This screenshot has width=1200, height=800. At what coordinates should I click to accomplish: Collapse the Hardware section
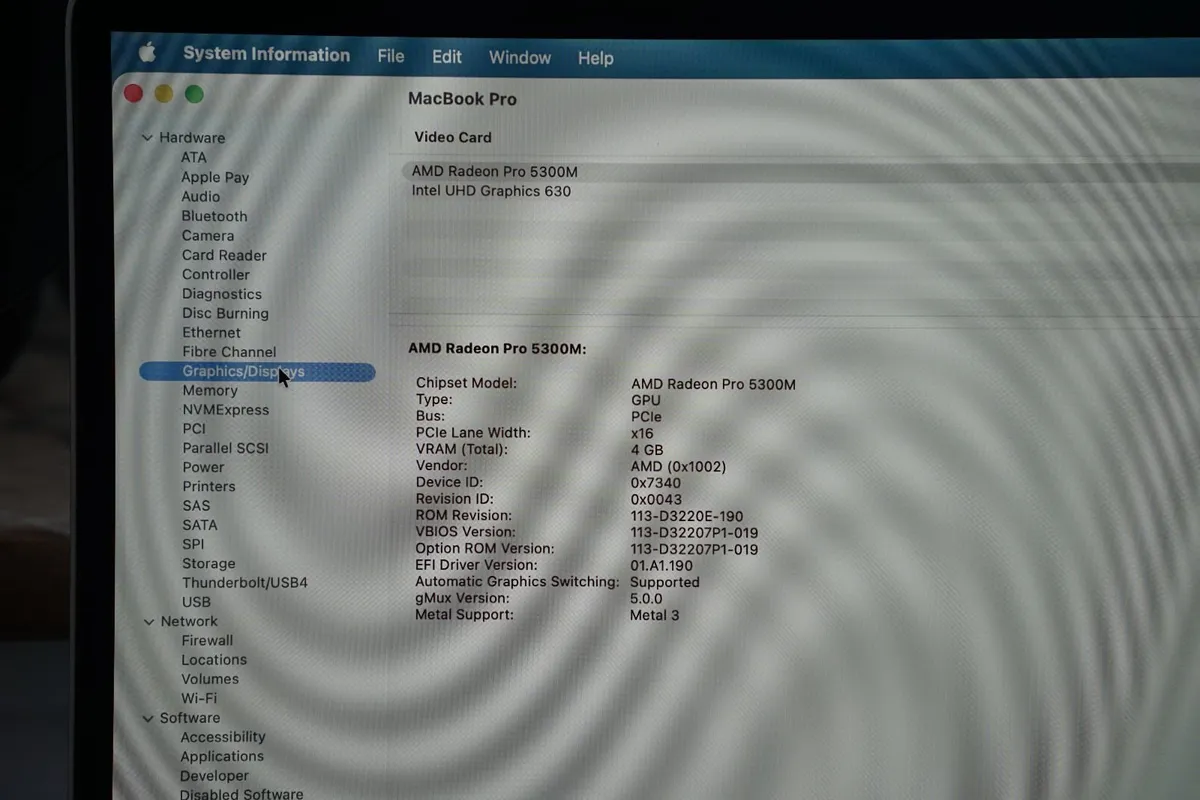point(148,137)
